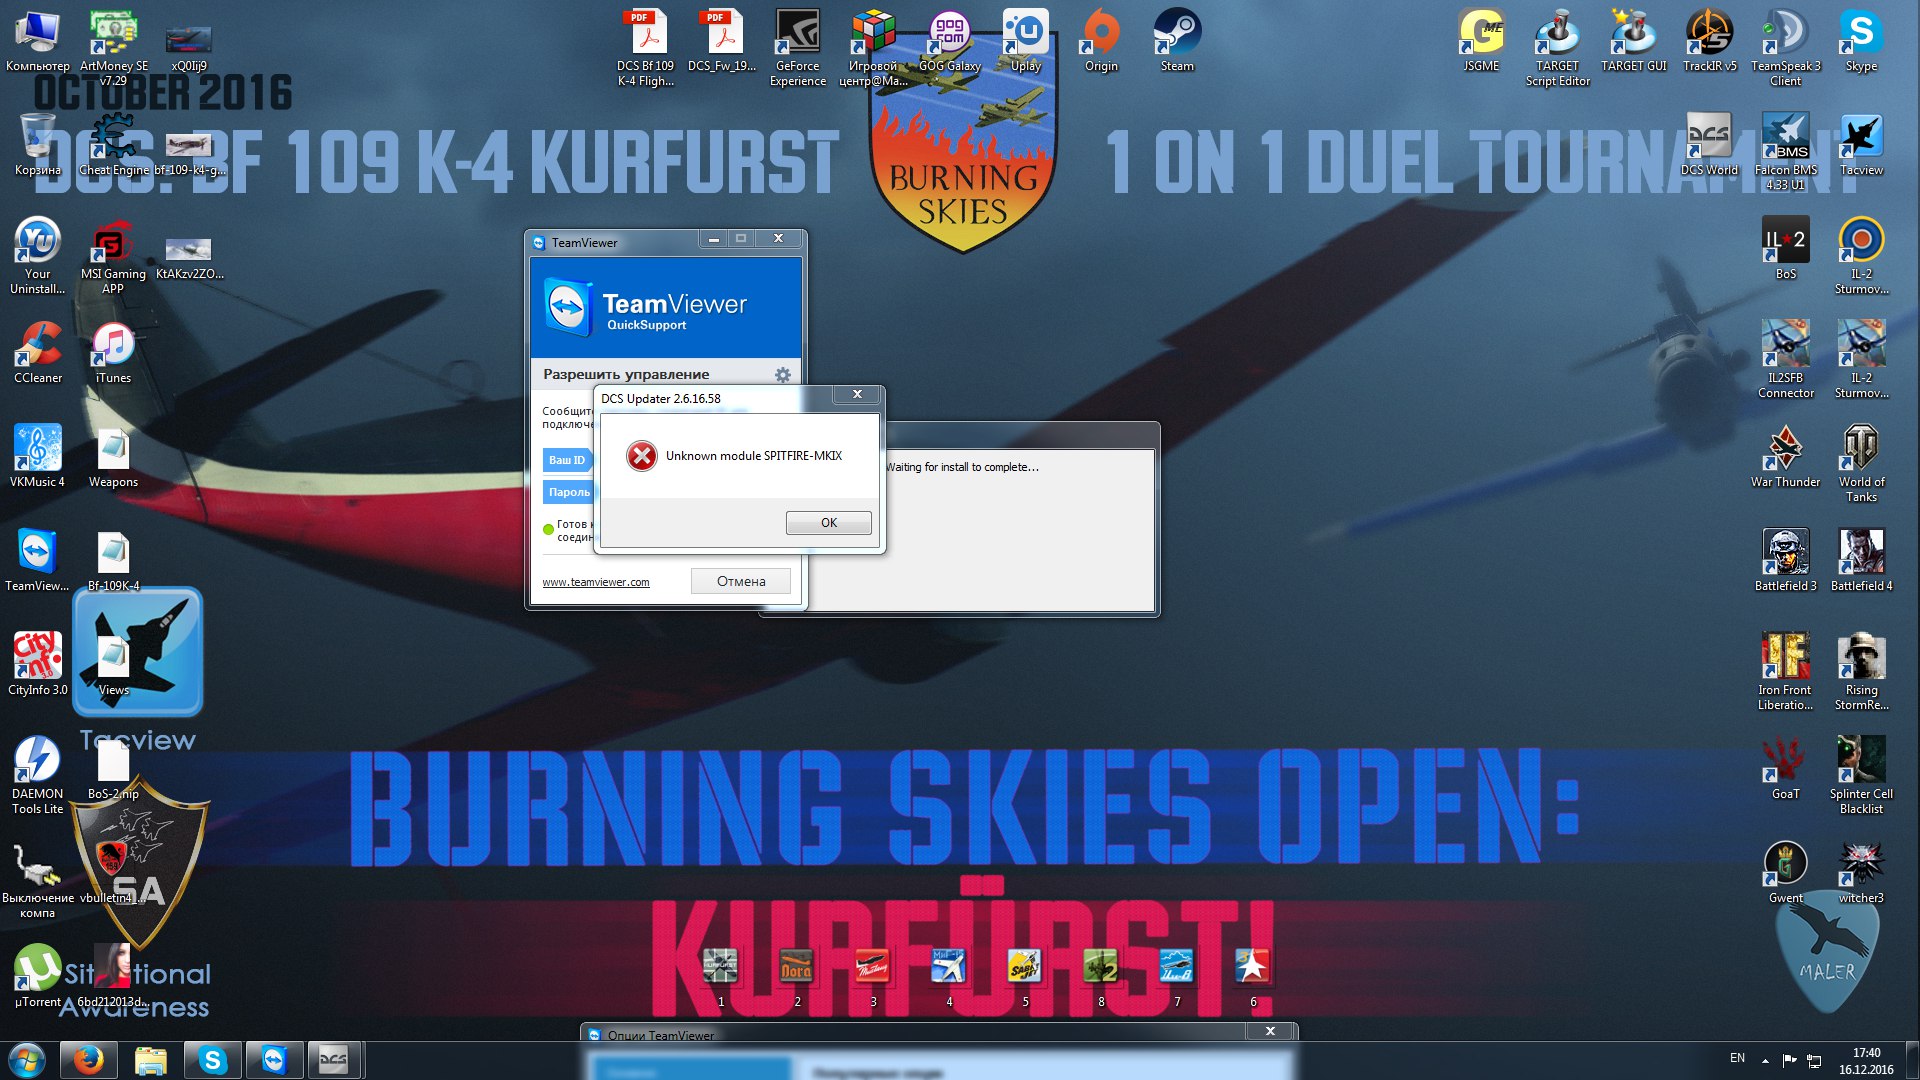Launch Falcon BMS 4.33 U1

click(1785, 151)
